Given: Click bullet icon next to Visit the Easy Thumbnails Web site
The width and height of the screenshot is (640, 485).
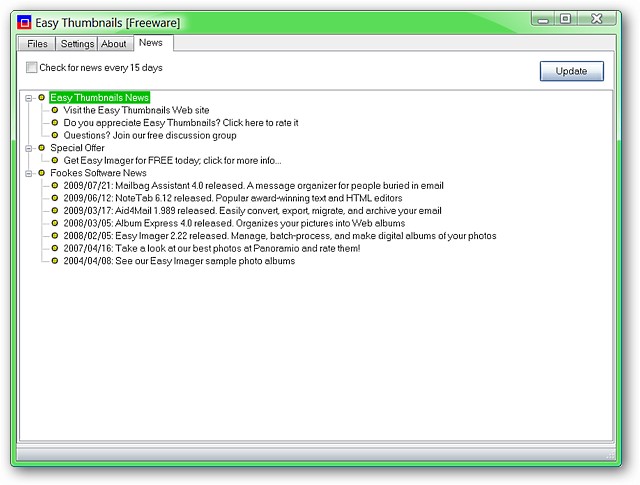Looking at the screenshot, I should (x=55, y=110).
